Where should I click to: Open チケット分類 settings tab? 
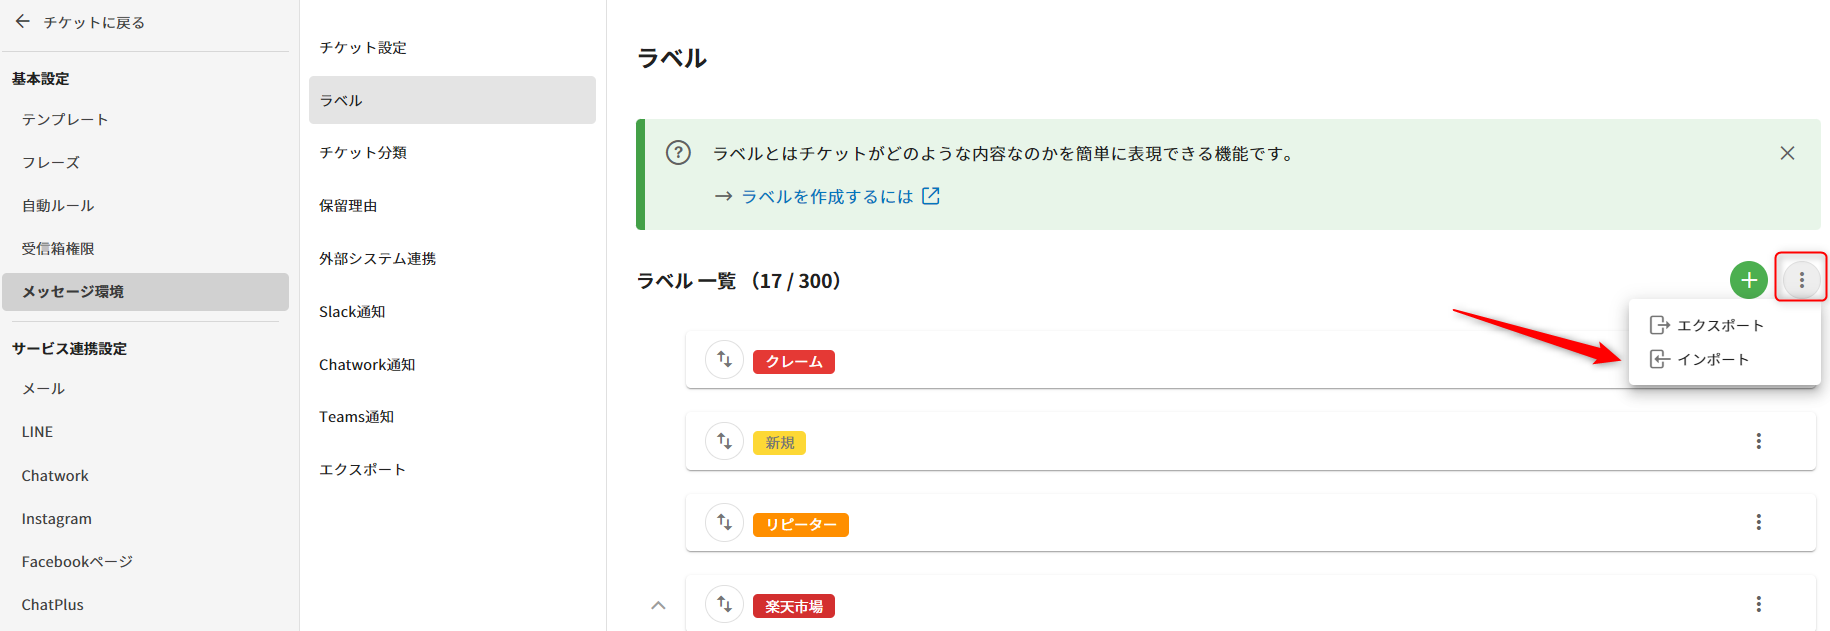363,153
